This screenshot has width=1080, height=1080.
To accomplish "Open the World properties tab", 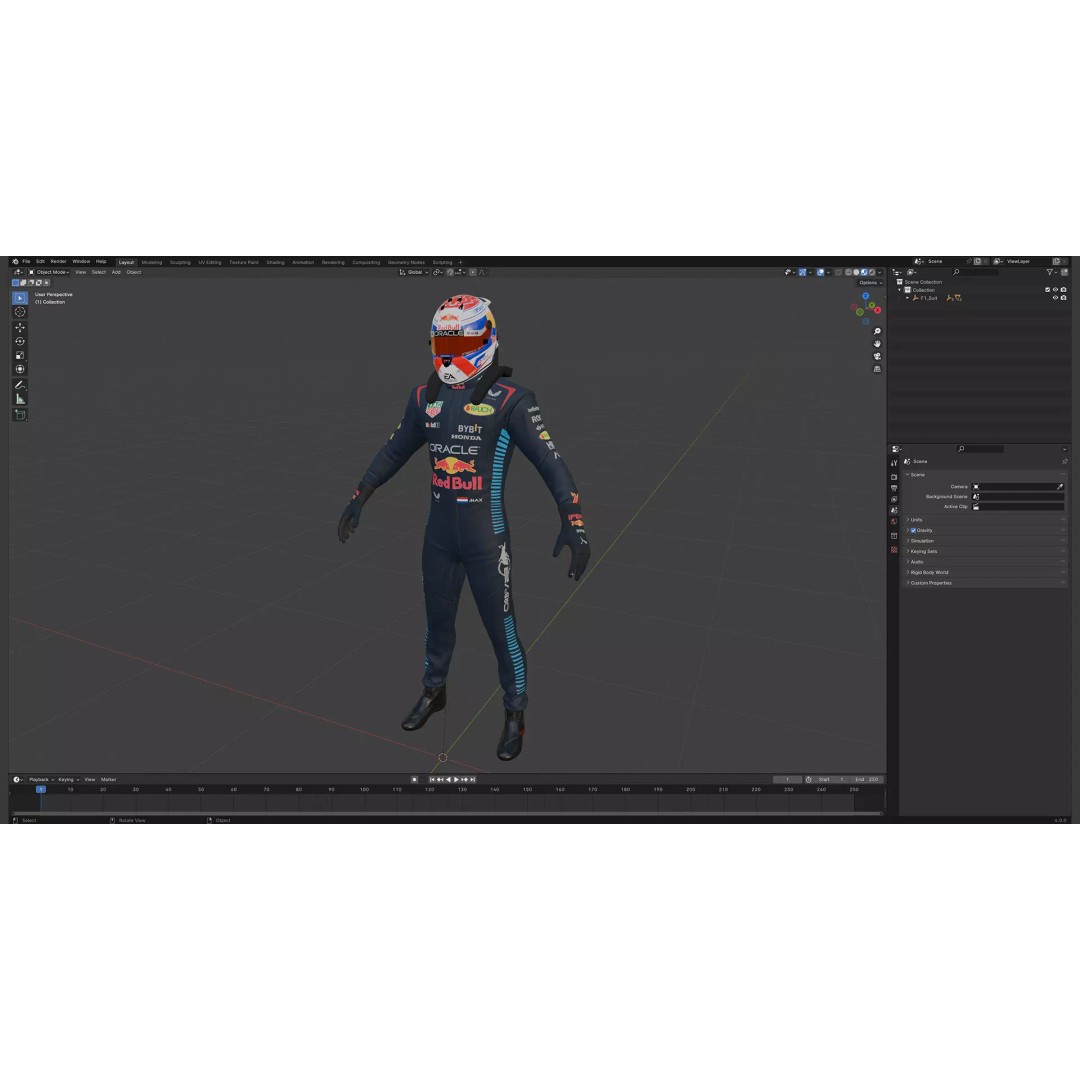I will (894, 521).
